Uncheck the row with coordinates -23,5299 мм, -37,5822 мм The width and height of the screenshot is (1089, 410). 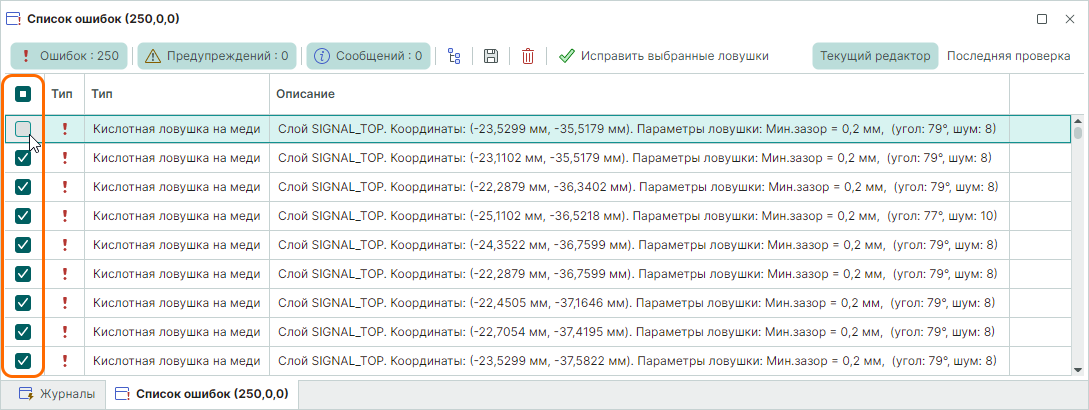click(23, 361)
